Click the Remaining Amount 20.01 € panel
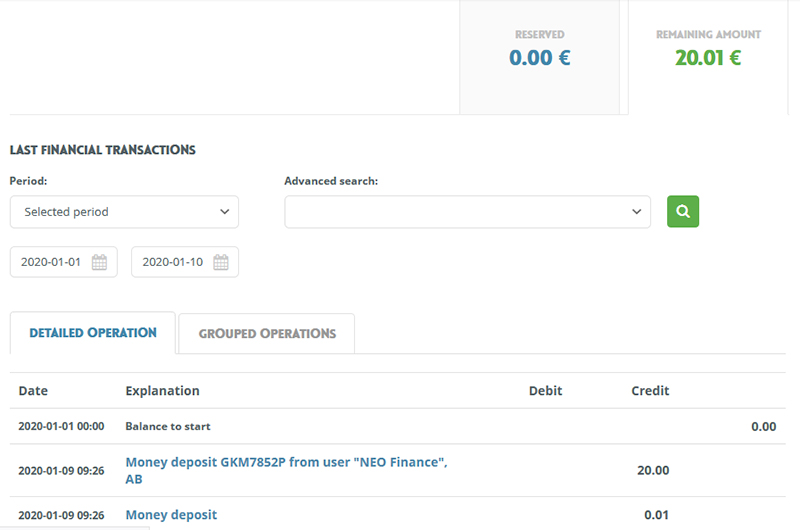Screen dimensions: 800x530 (708, 57)
